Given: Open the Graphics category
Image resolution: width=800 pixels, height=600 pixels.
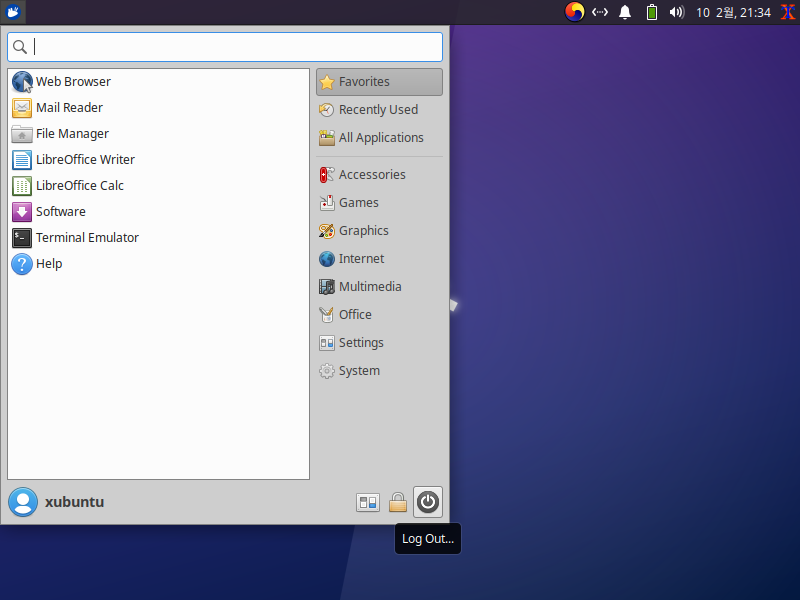Looking at the screenshot, I should (x=379, y=231).
